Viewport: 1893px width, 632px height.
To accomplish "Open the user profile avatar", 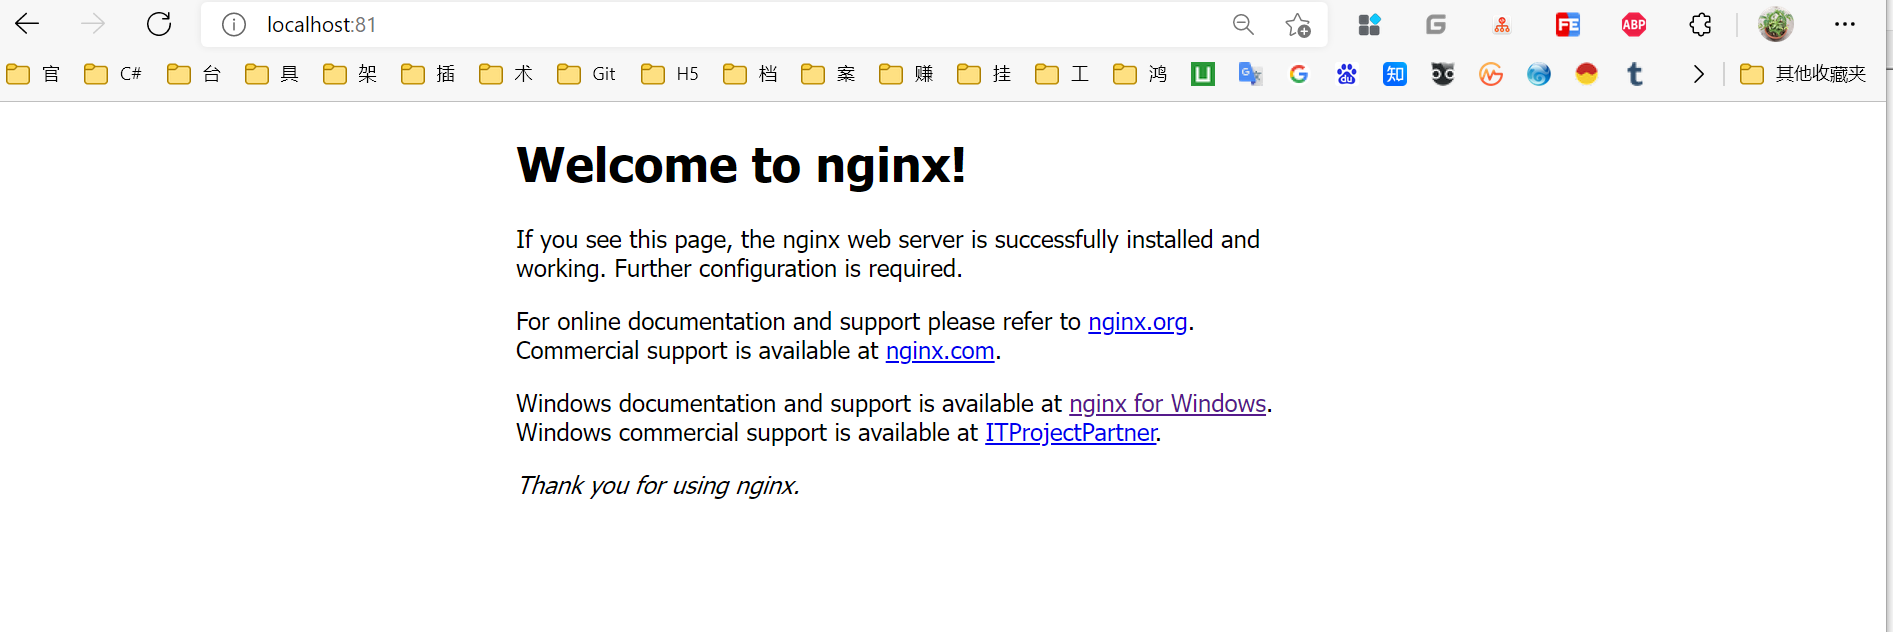I will point(1776,24).
